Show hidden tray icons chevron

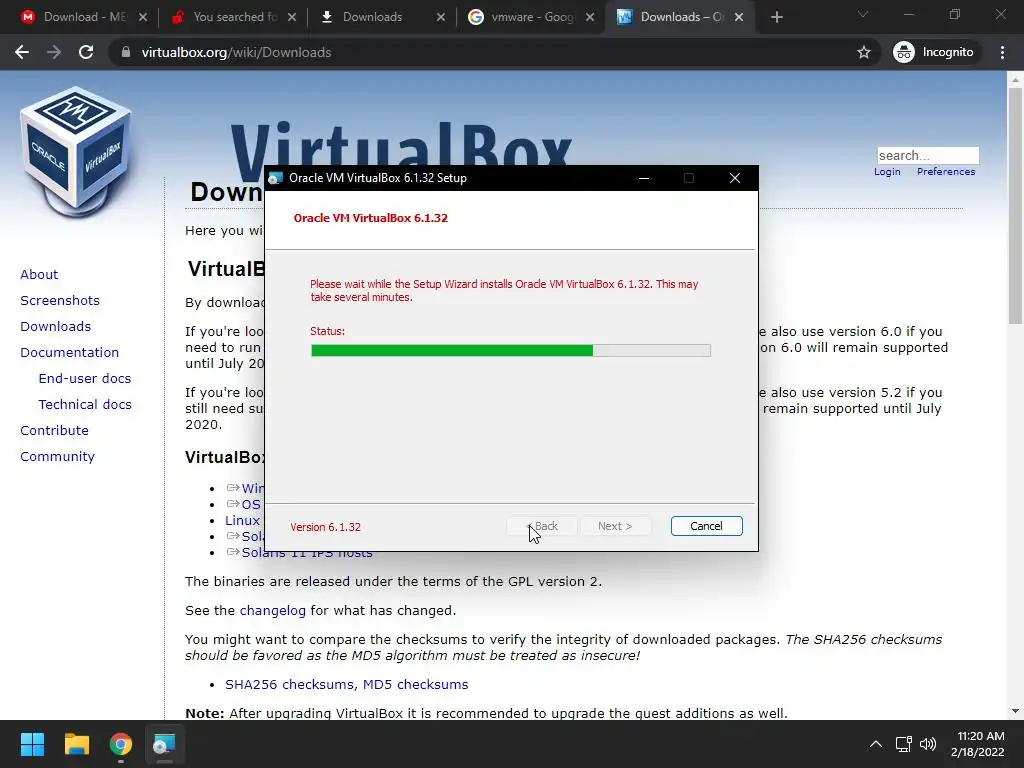pos(876,744)
